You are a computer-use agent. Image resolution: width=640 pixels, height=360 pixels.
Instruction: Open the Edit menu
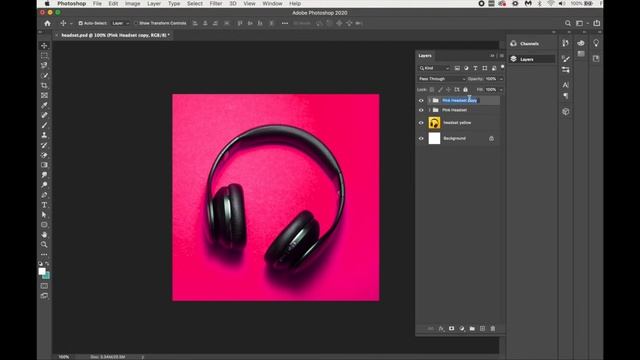113,4
